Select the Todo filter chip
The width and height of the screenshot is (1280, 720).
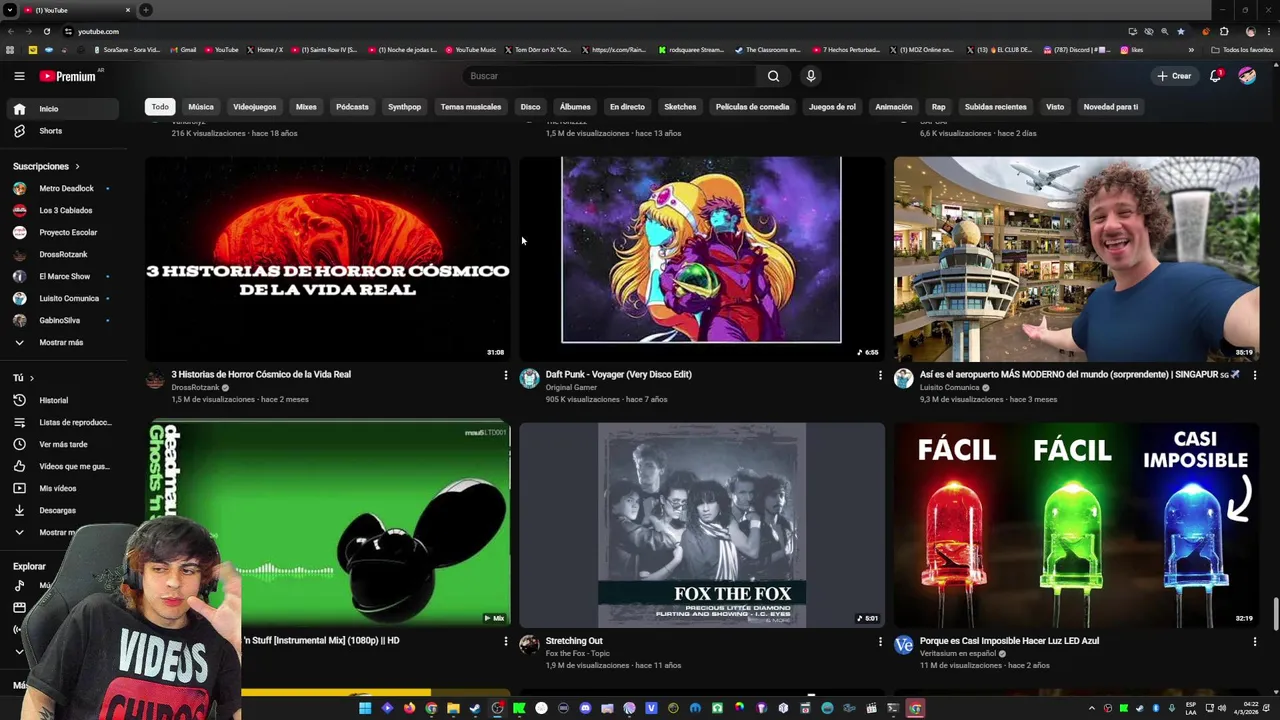(160, 107)
